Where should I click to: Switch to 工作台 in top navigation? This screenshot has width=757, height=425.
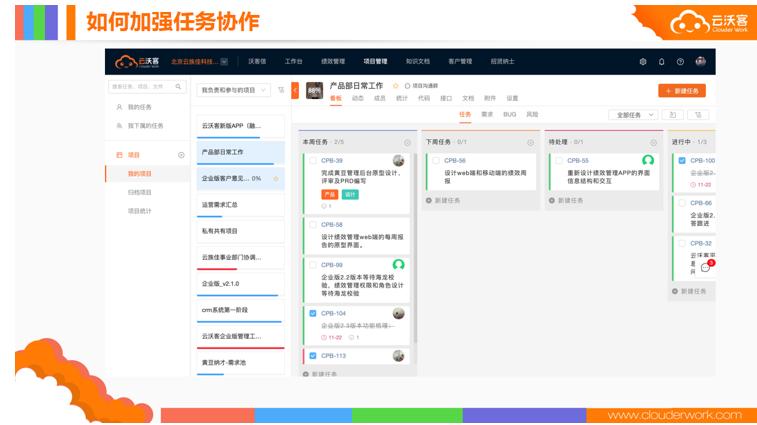294,61
